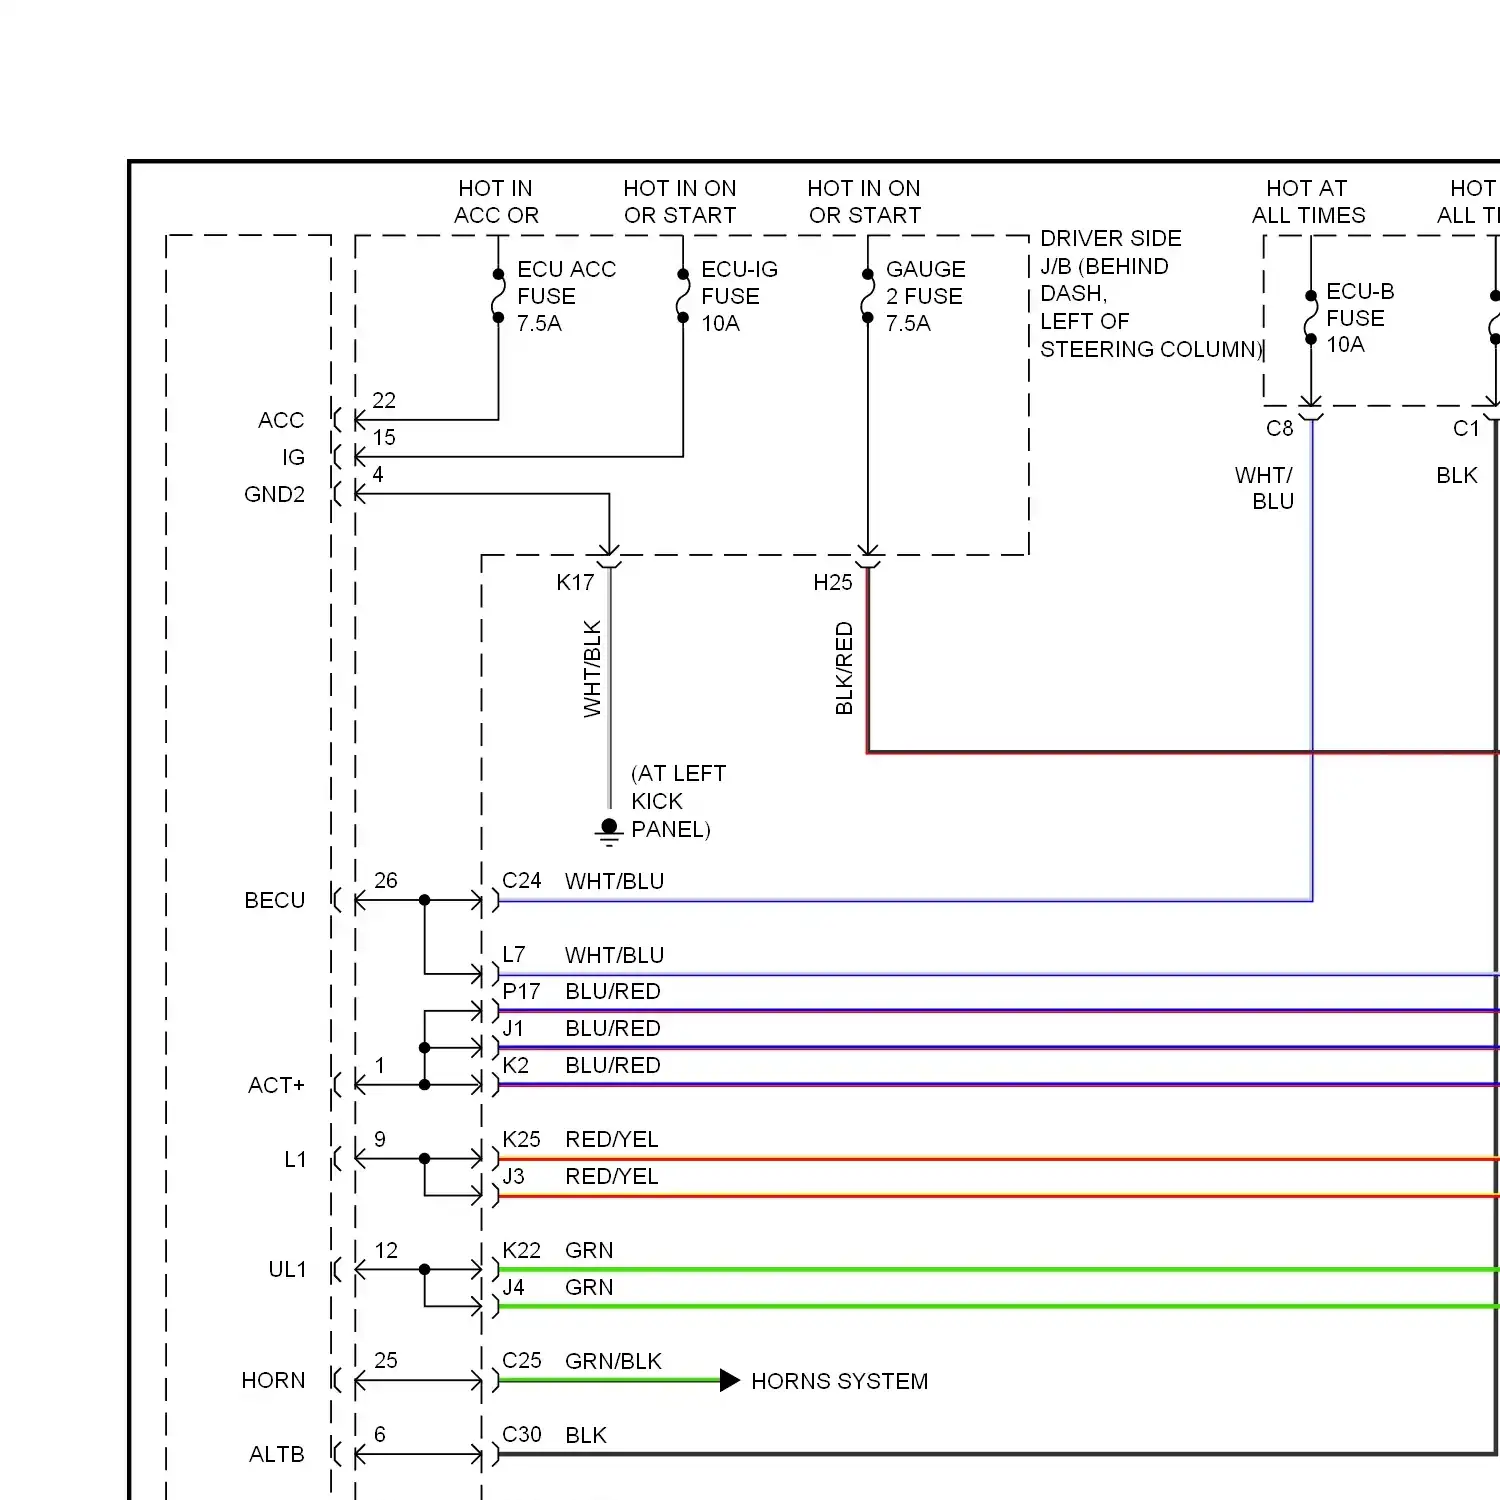Click connector label C1
Image resolution: width=1500 pixels, height=1500 pixels.
tap(1466, 428)
